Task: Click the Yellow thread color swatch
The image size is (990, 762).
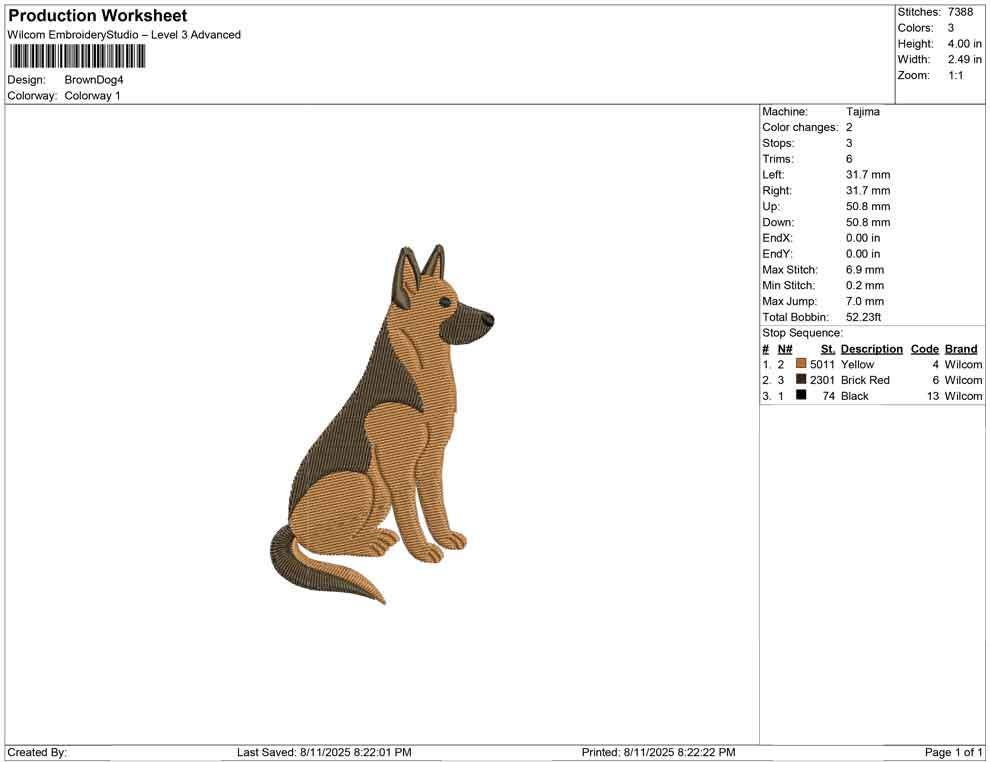Action: tap(800, 364)
